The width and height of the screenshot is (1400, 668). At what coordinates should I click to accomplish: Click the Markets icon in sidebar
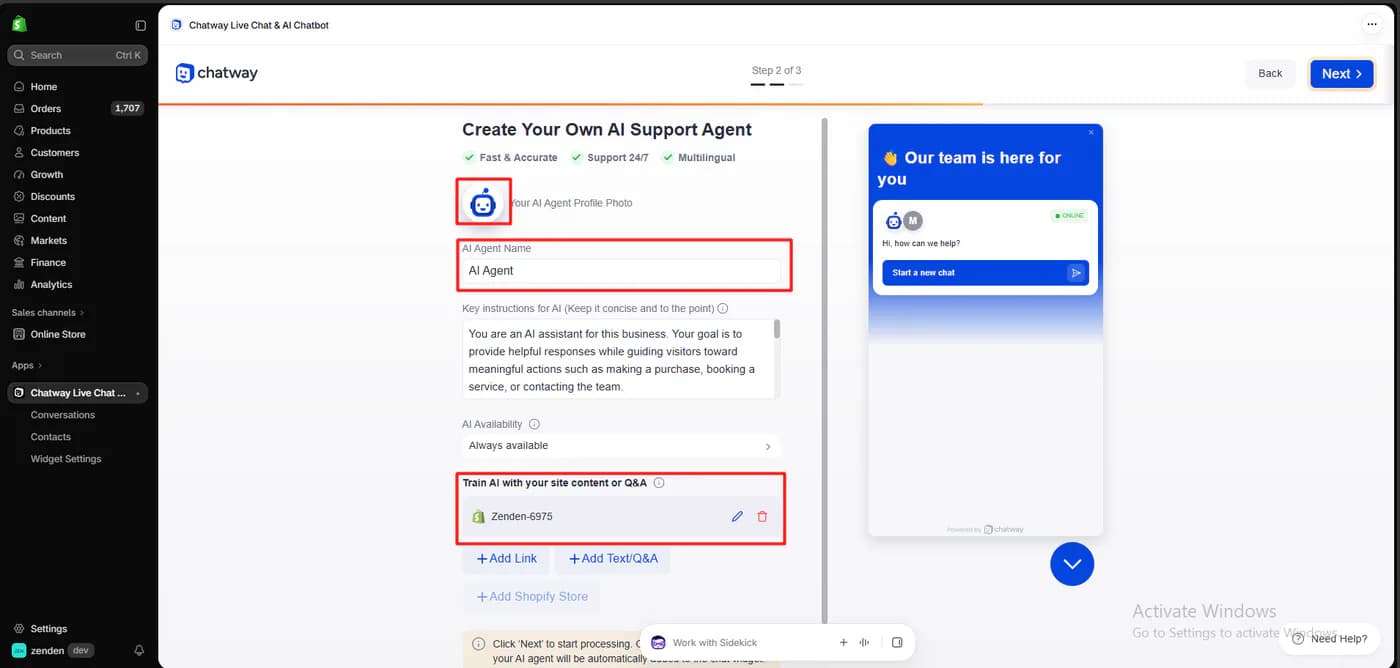pyautogui.click(x=19, y=241)
